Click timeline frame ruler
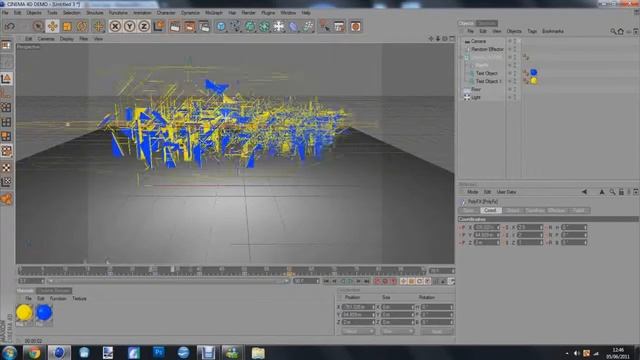 tap(222, 270)
